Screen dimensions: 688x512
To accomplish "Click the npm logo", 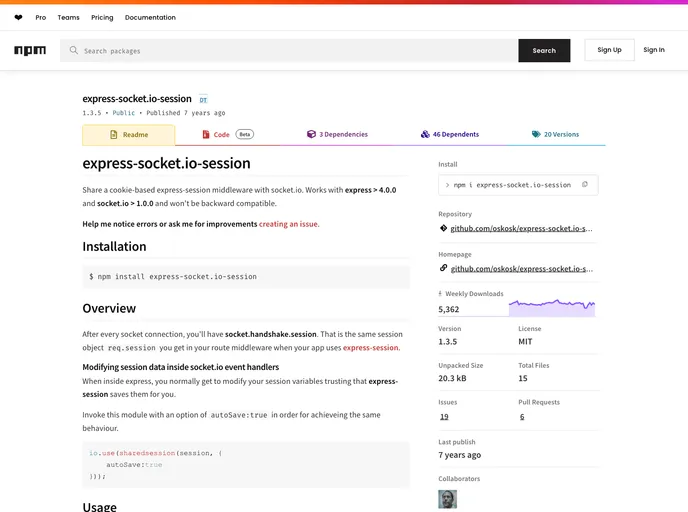I will (30, 50).
